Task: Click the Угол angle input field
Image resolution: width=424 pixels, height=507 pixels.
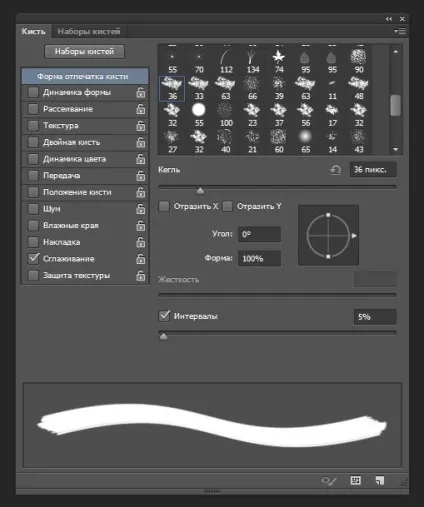Action: [x=259, y=234]
